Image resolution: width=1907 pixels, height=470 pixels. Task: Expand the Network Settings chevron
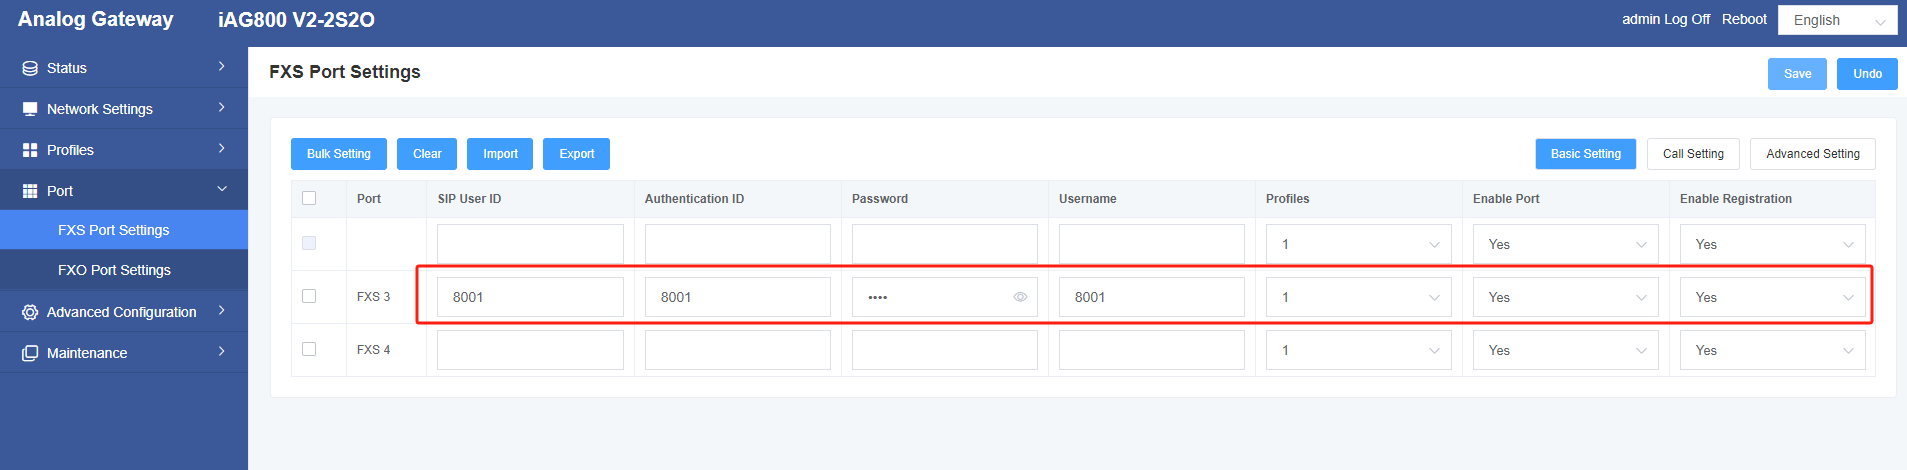222,108
